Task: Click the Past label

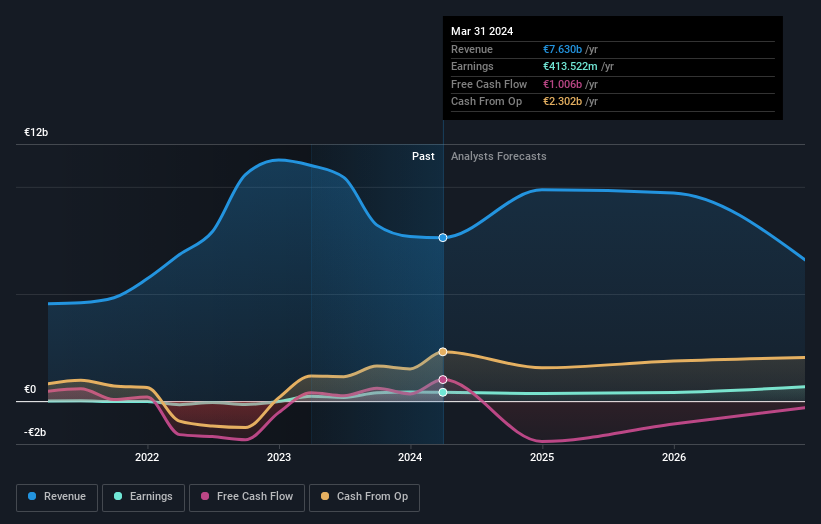Action: click(423, 157)
